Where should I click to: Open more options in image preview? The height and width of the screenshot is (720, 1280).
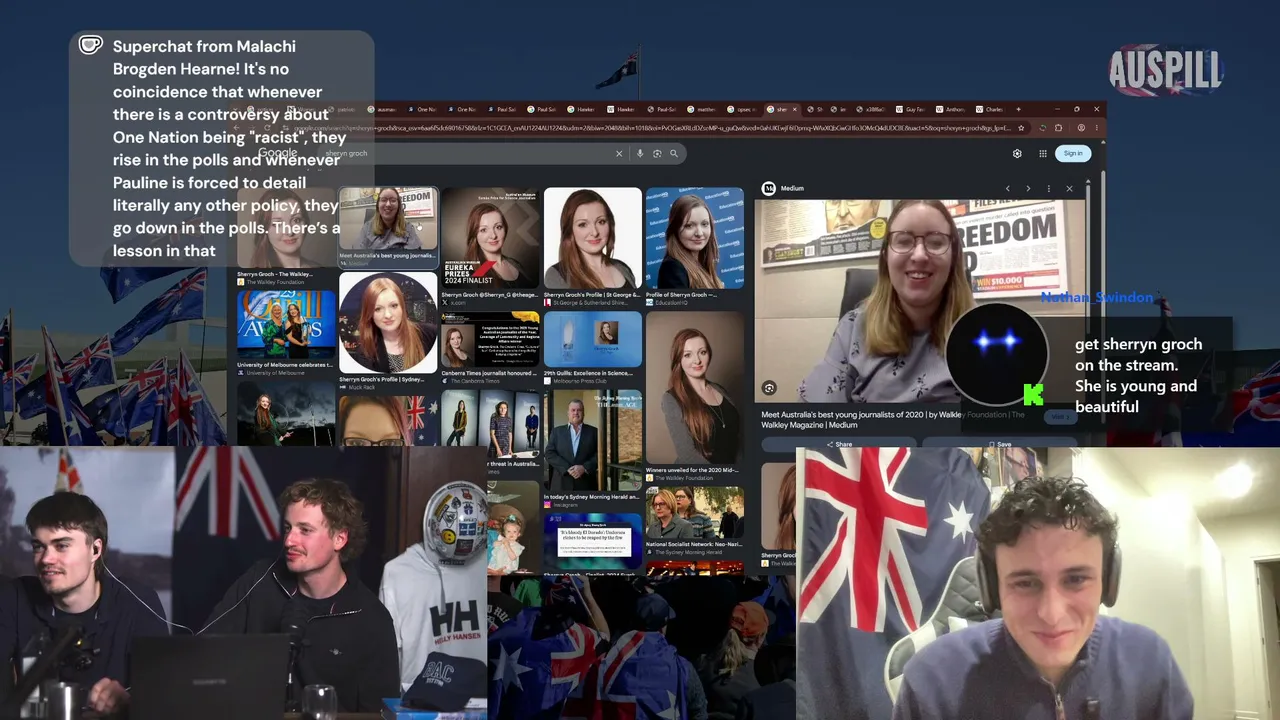1048,188
